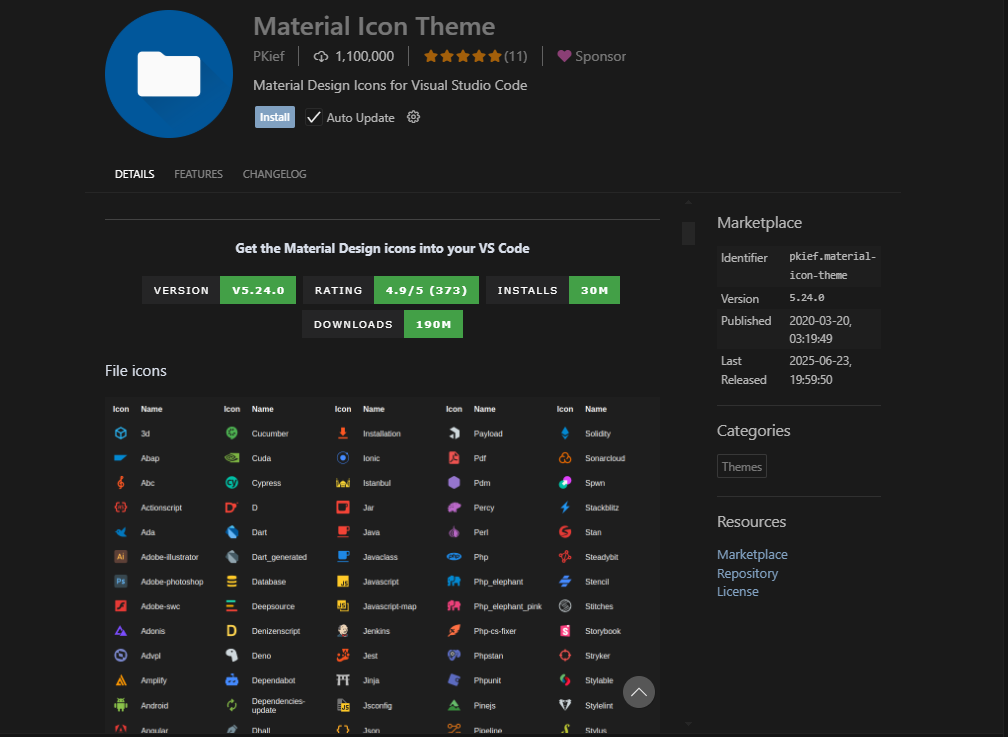This screenshot has height=737, width=1008.
Task: Click the readme vertical scrollbar thumb
Action: pos(688,233)
